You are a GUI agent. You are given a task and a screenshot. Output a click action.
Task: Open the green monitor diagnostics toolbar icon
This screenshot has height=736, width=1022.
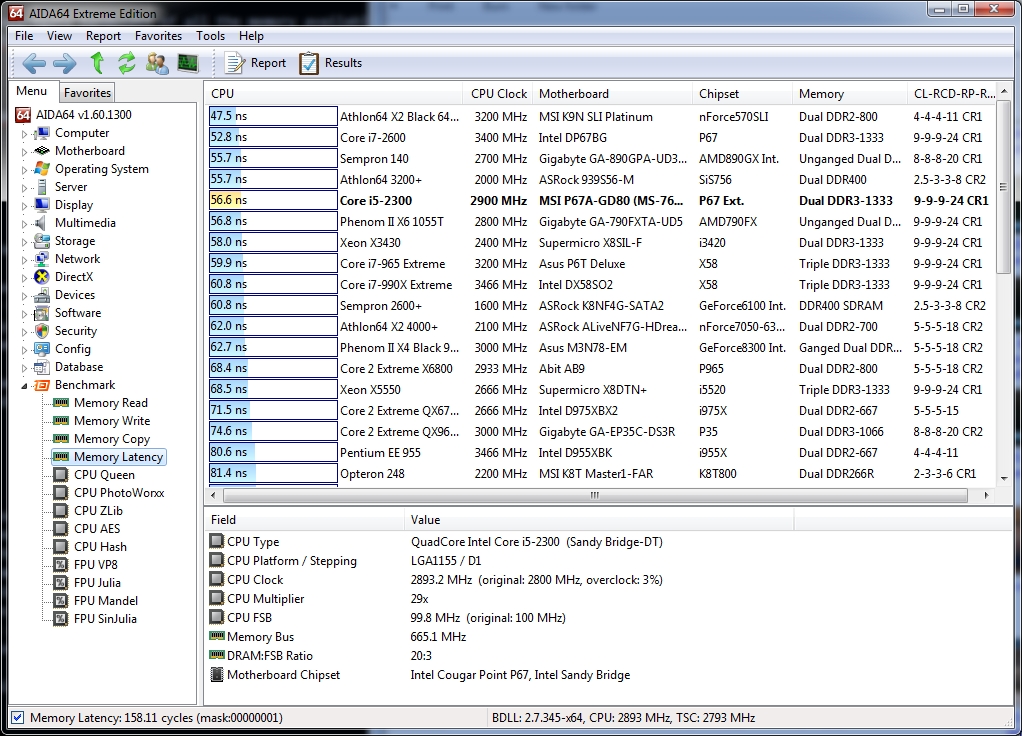coord(188,63)
